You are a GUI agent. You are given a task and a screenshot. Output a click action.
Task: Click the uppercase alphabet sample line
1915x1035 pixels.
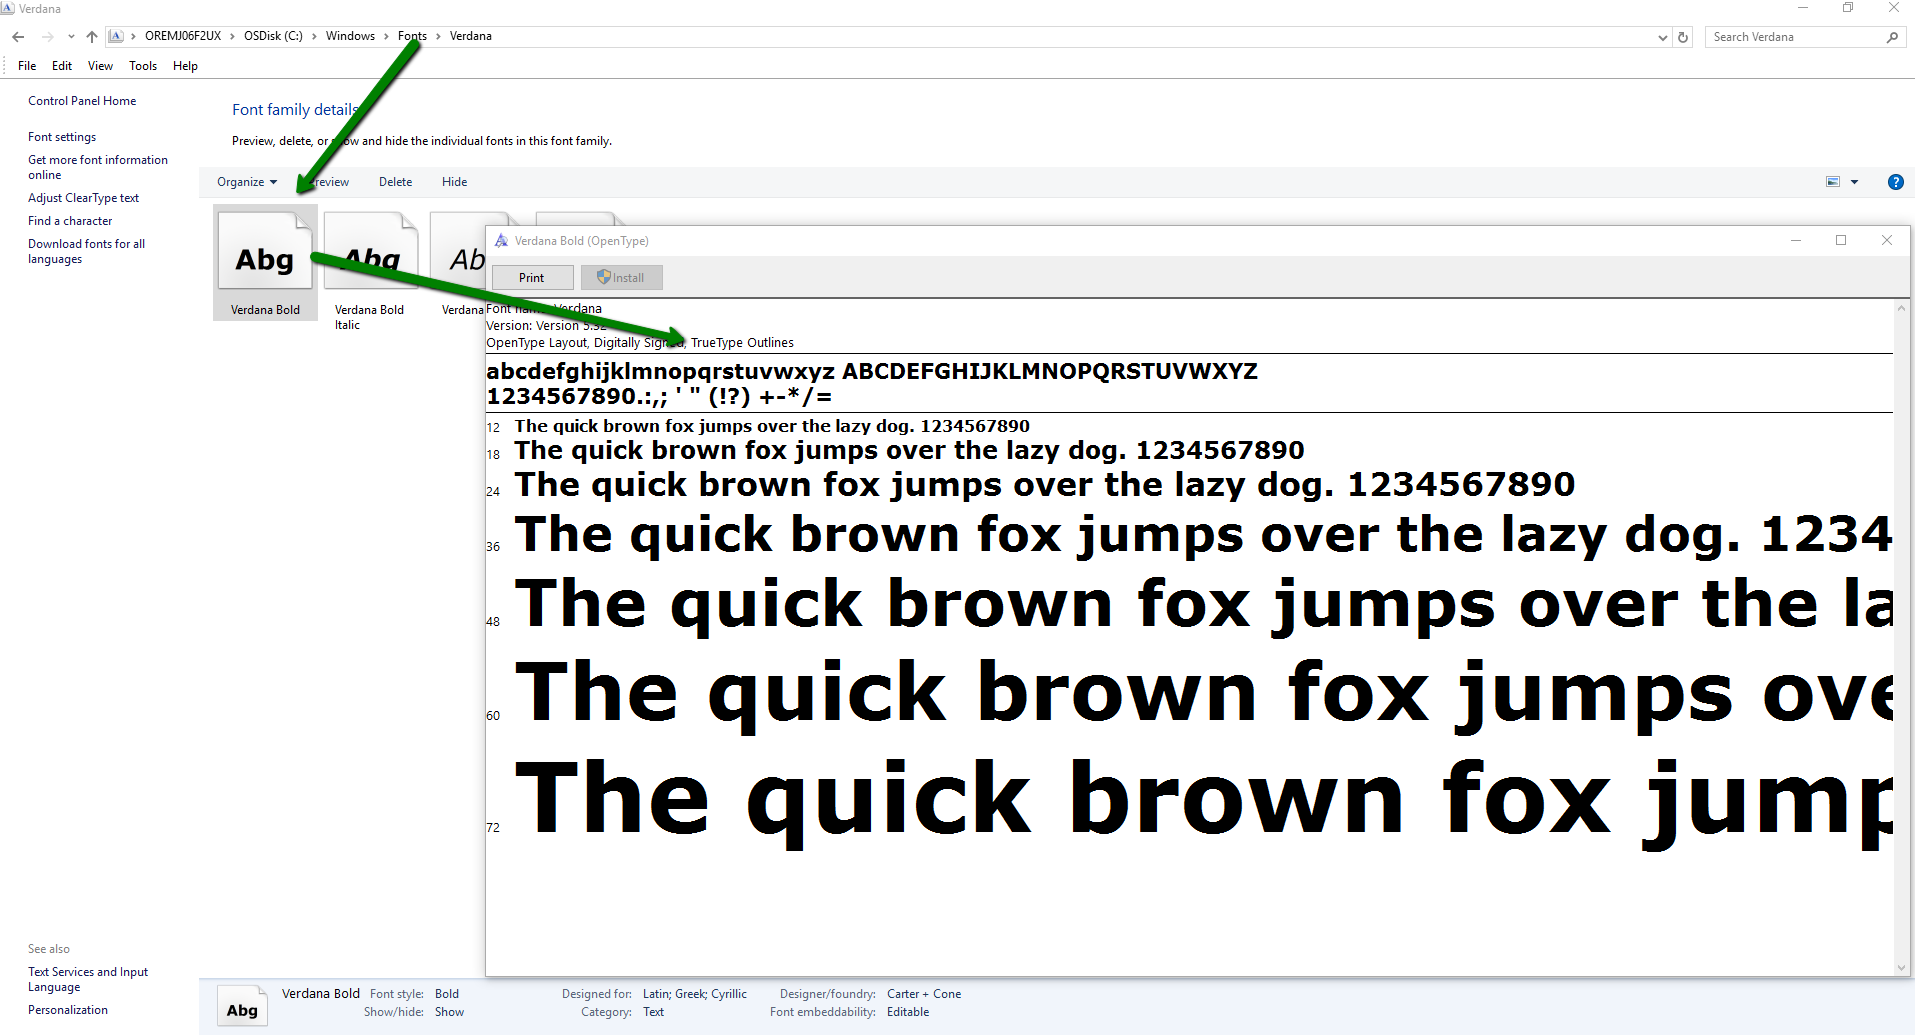(x=1050, y=371)
